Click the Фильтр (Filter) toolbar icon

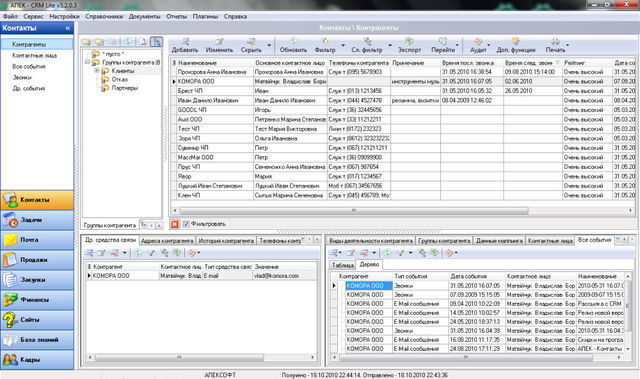click(x=325, y=42)
